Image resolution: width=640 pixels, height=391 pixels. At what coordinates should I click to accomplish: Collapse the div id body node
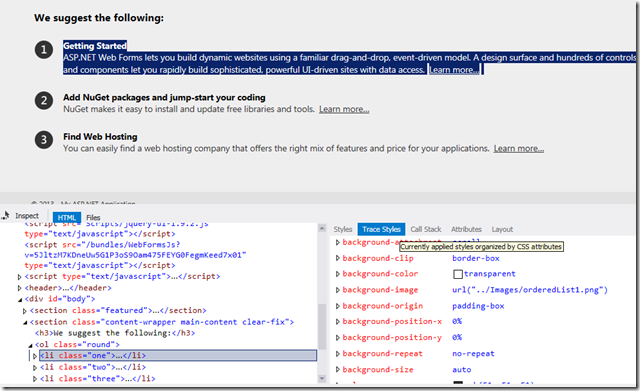tap(20, 299)
